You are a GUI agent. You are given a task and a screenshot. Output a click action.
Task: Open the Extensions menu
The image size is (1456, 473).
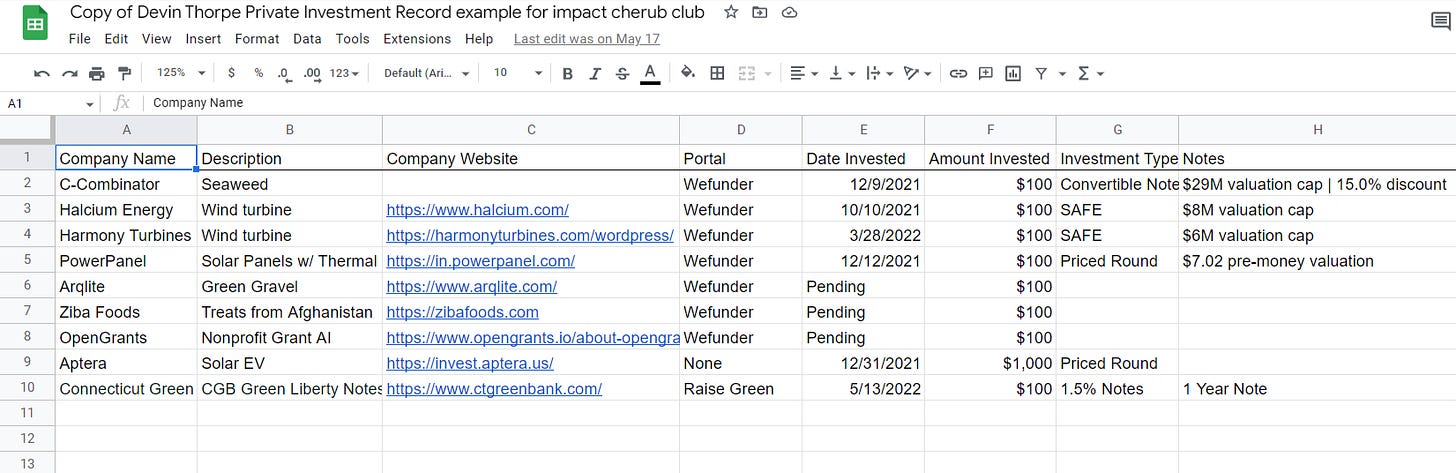(417, 39)
